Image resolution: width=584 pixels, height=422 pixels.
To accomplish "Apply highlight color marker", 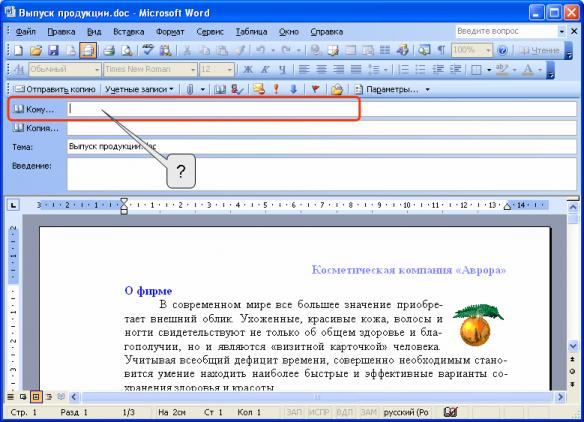I will click(502, 69).
